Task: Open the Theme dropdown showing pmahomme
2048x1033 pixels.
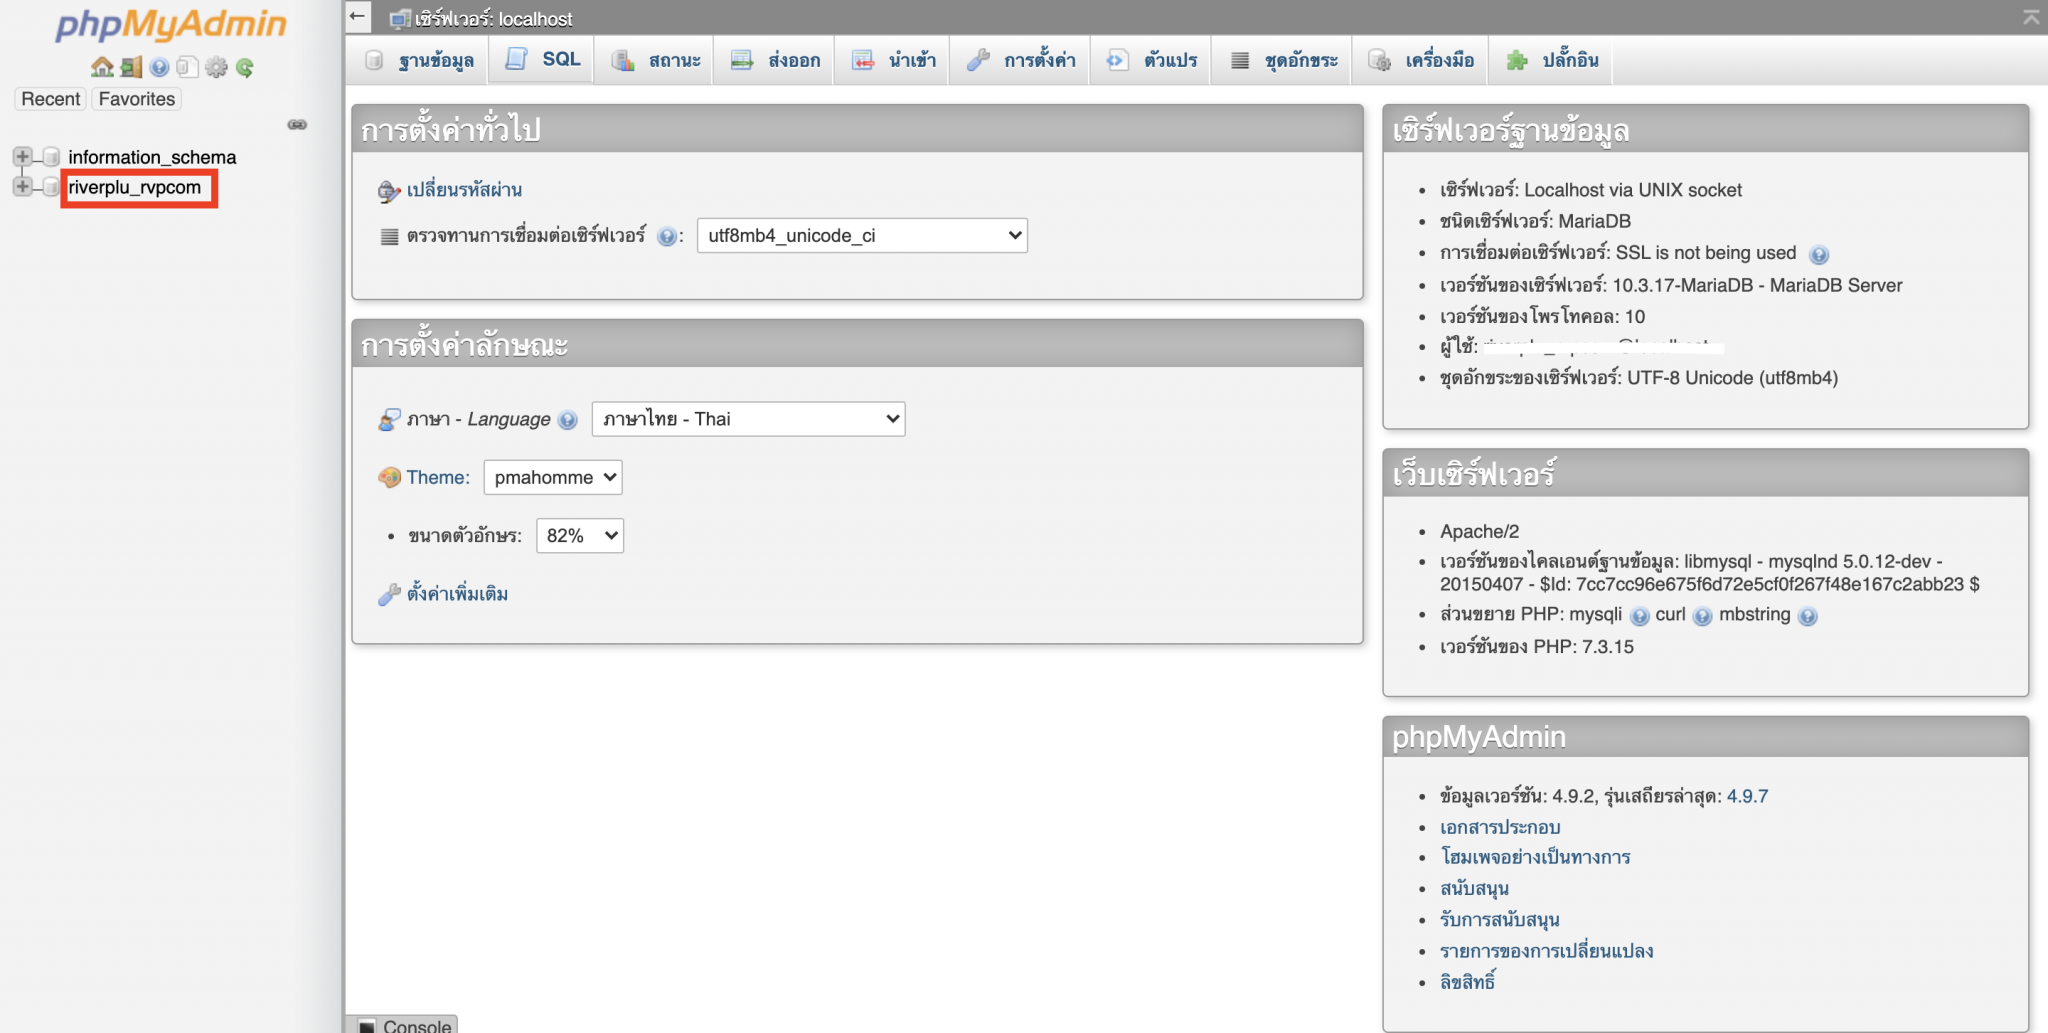Action: click(x=552, y=477)
